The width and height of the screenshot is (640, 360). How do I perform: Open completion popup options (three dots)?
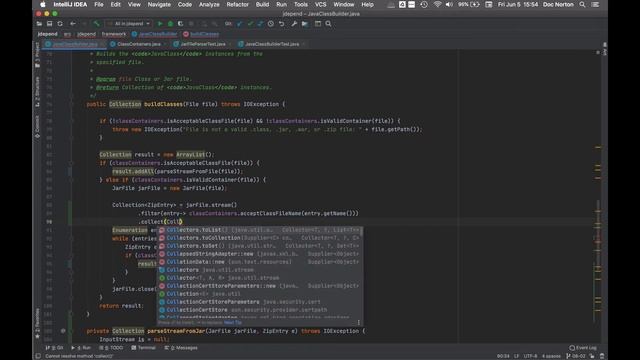pos(359,322)
